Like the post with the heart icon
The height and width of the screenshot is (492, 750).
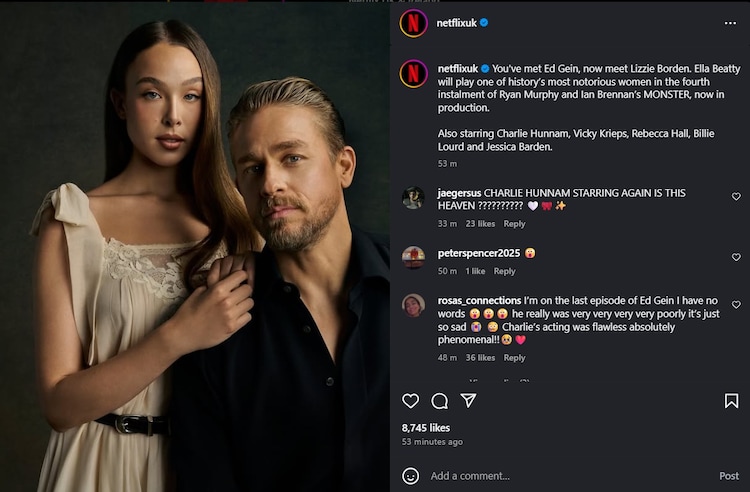tap(410, 401)
